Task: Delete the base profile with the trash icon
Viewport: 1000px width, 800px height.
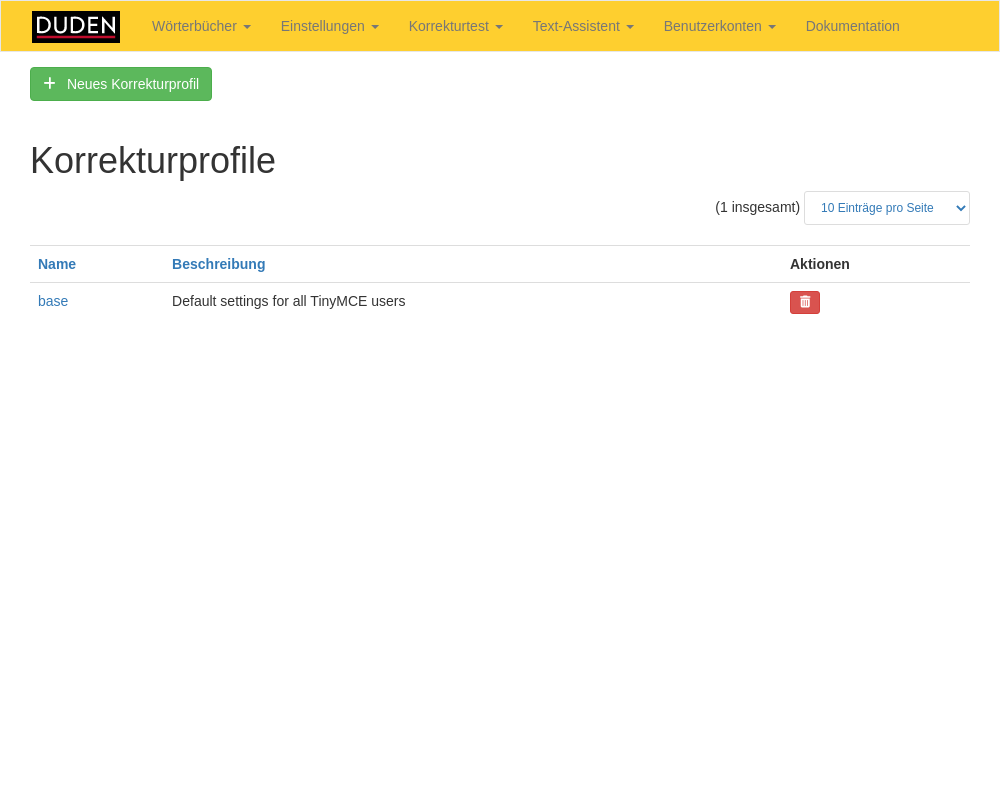Action: pos(805,302)
